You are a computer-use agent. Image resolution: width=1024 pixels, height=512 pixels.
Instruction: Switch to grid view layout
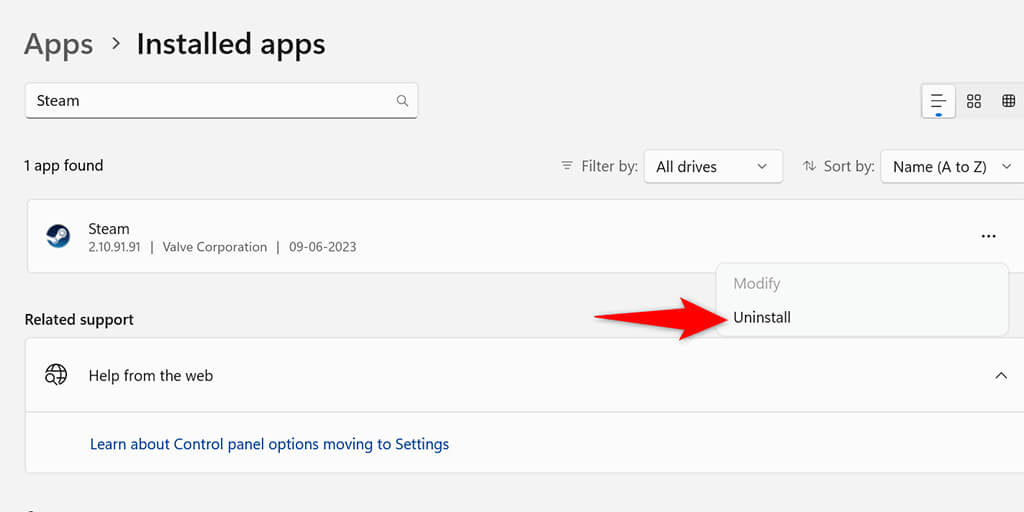click(x=974, y=101)
